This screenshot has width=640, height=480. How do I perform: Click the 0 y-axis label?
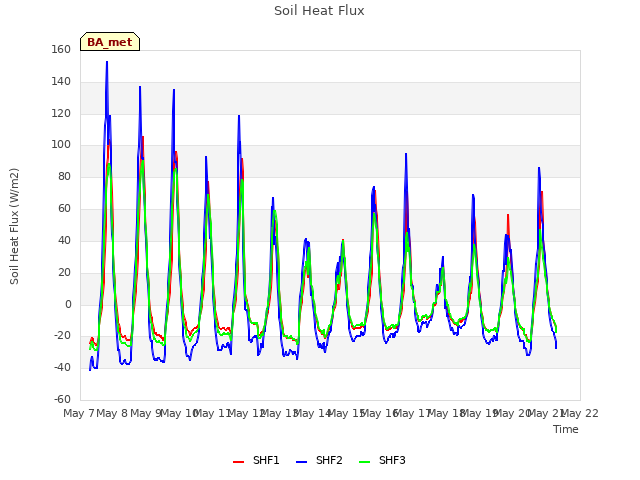click(68, 304)
